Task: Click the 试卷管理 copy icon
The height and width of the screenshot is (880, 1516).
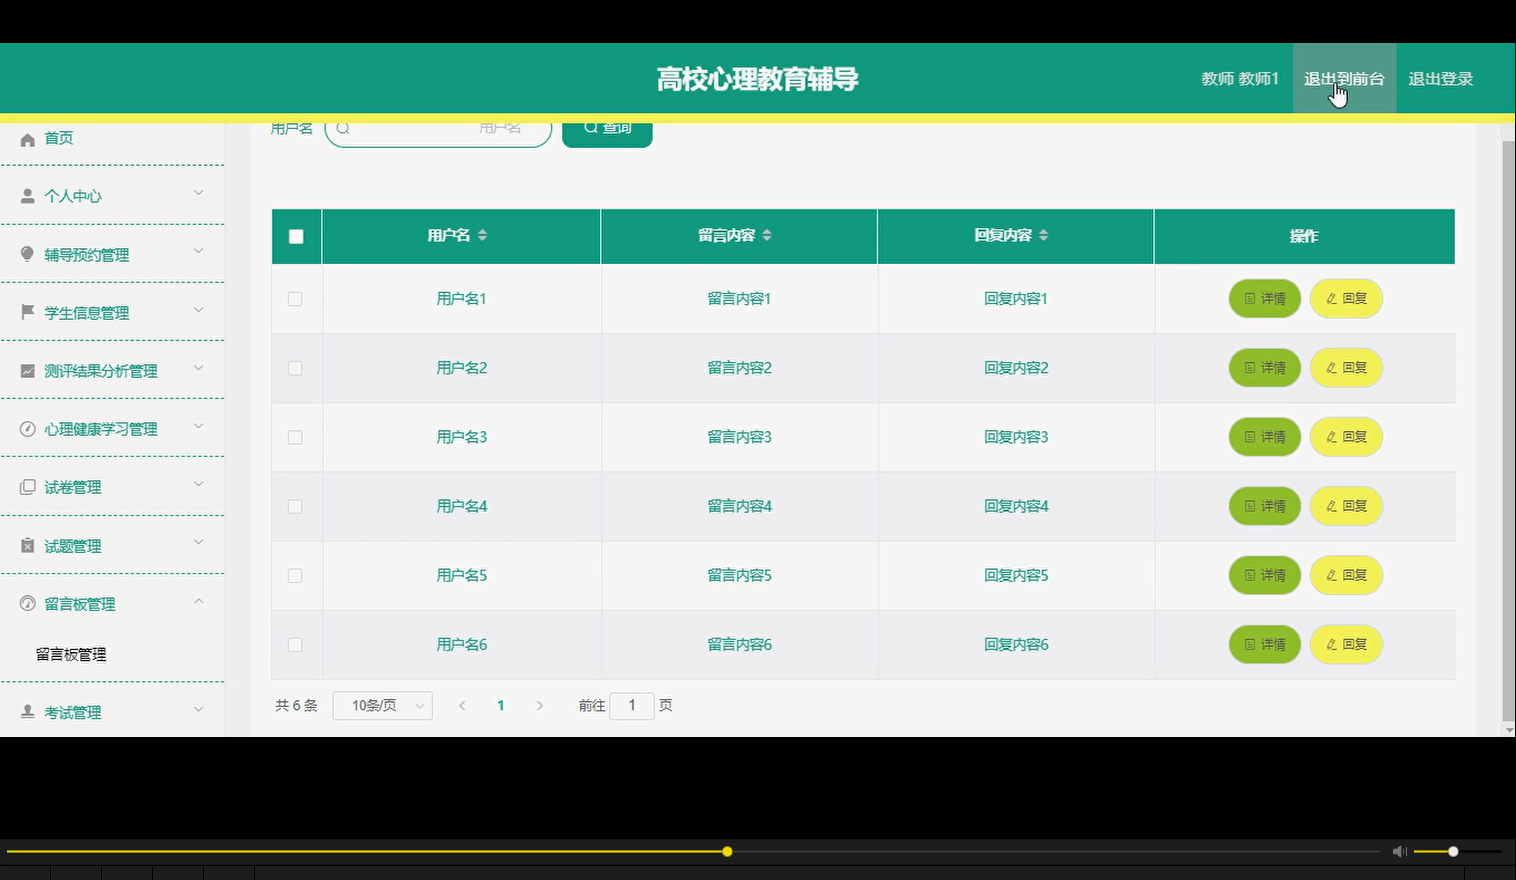Action: pyautogui.click(x=28, y=487)
